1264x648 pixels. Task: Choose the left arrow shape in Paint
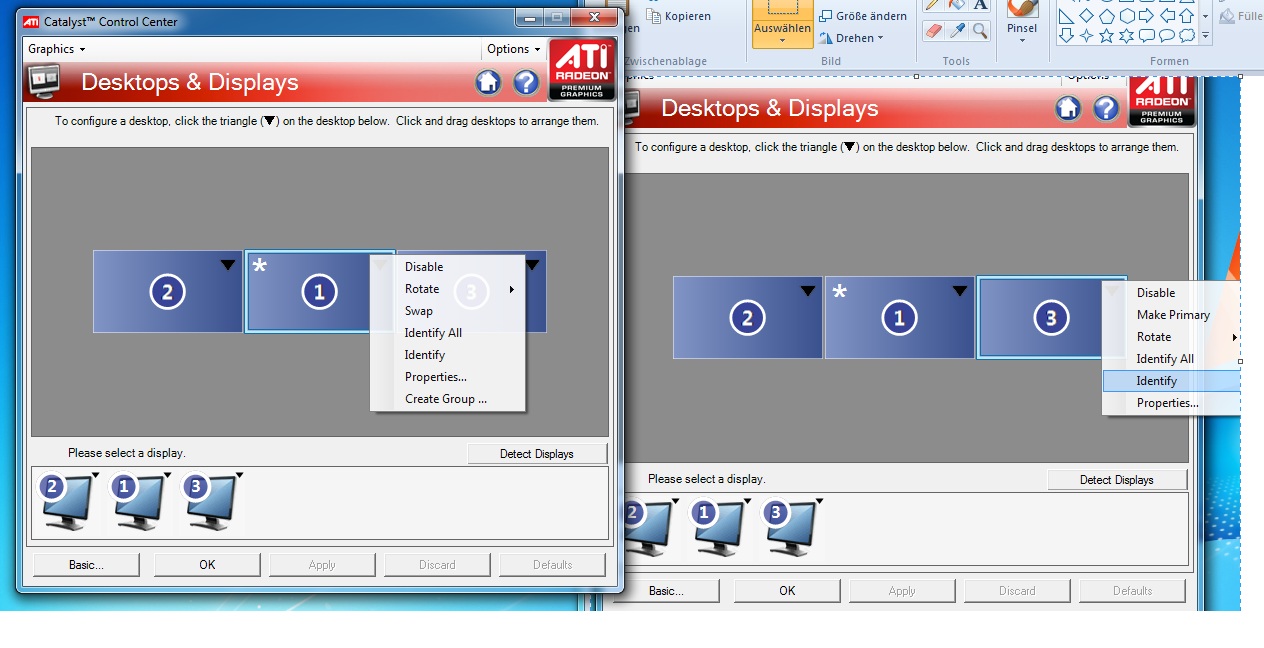pos(1167,16)
